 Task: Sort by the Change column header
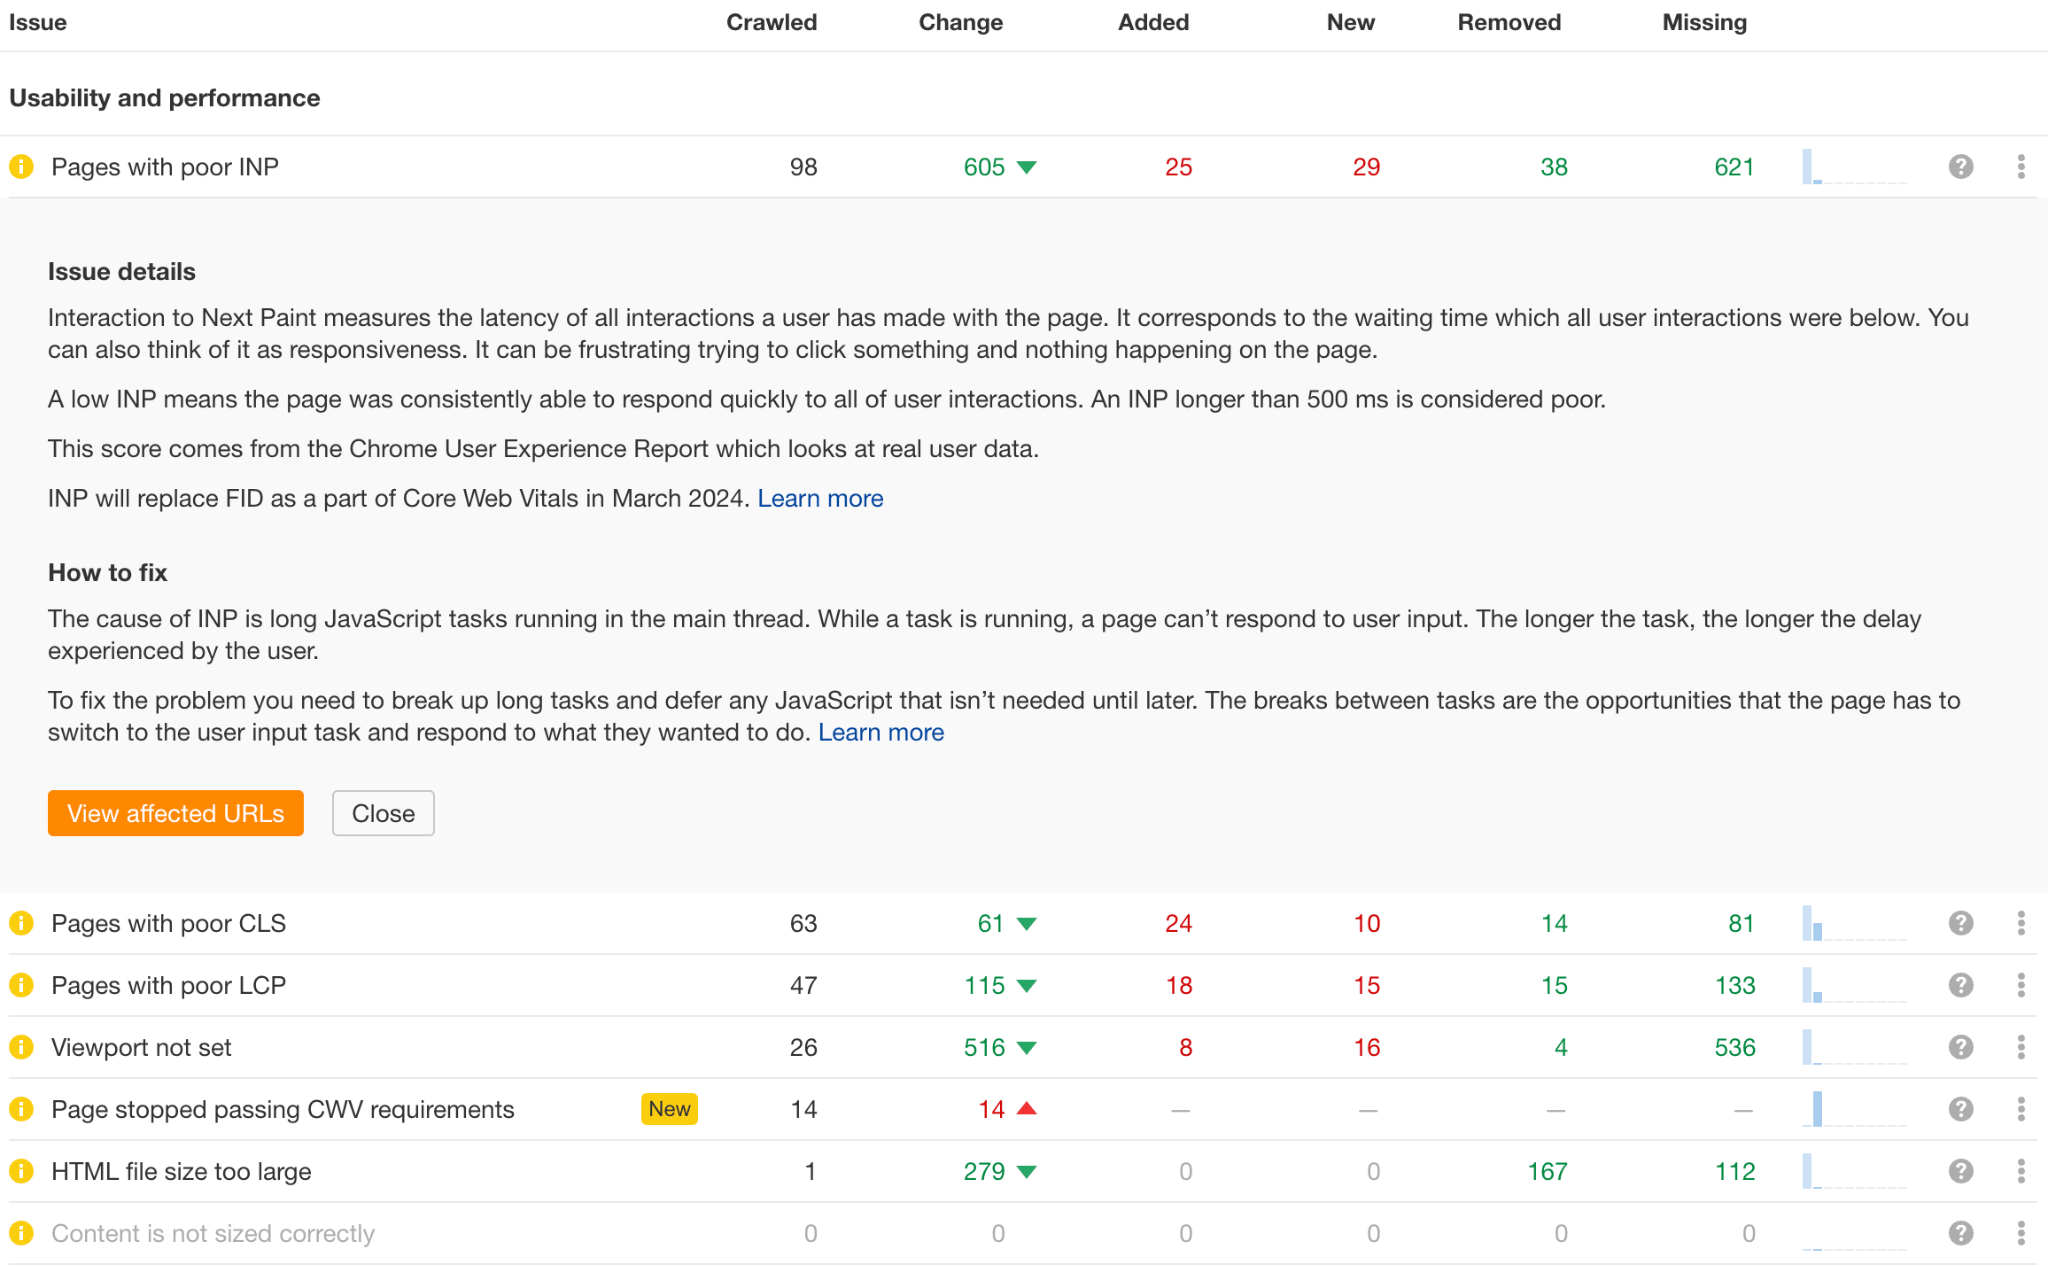[960, 22]
